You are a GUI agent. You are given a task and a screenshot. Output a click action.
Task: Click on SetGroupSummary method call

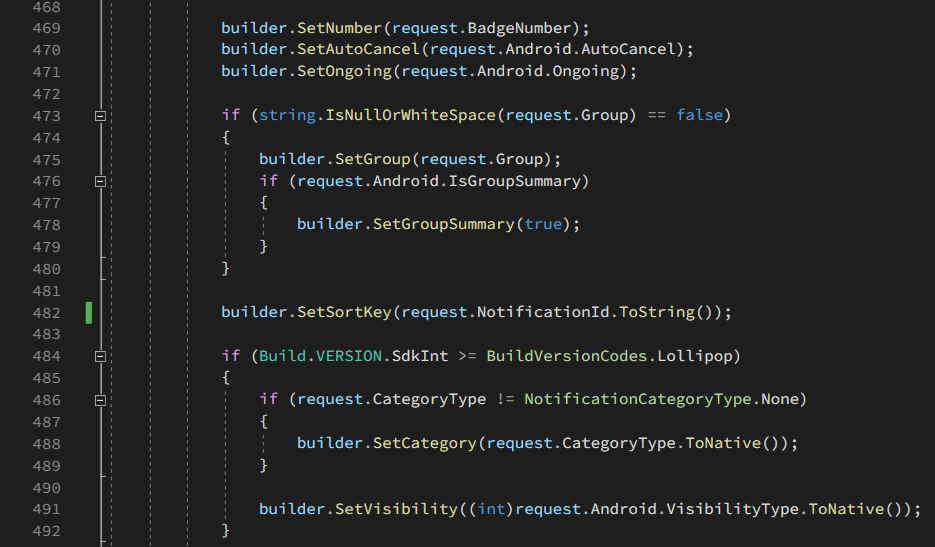(444, 224)
